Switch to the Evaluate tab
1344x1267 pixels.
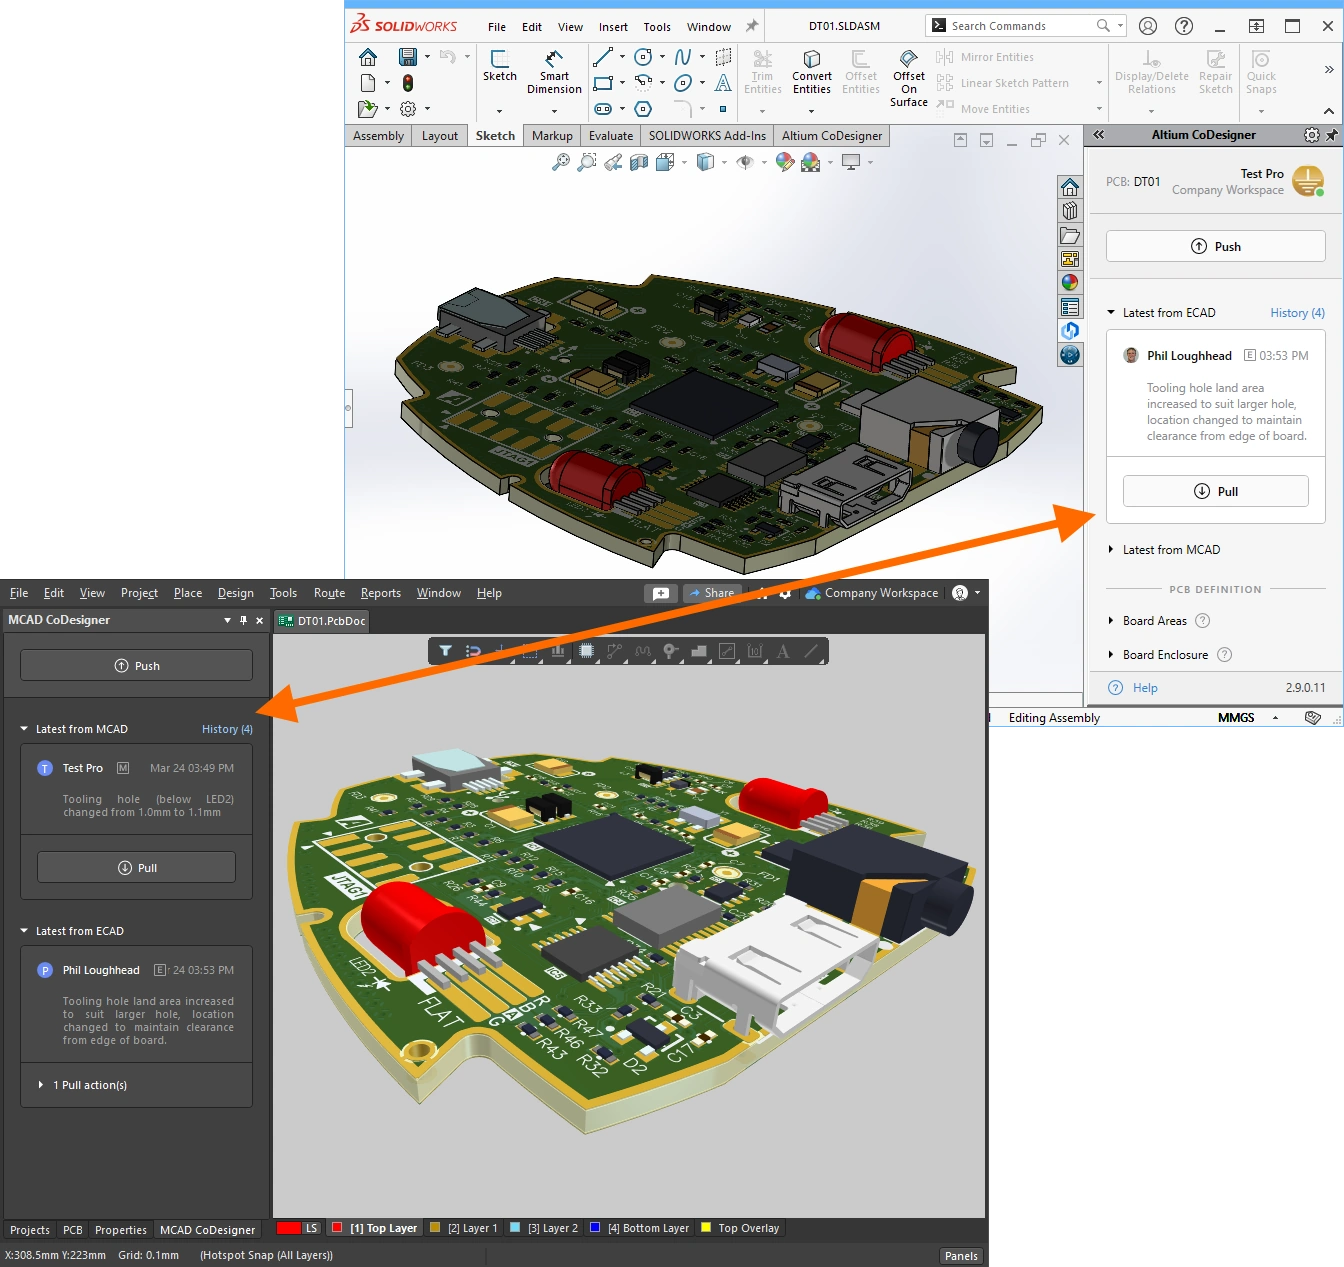click(x=611, y=136)
